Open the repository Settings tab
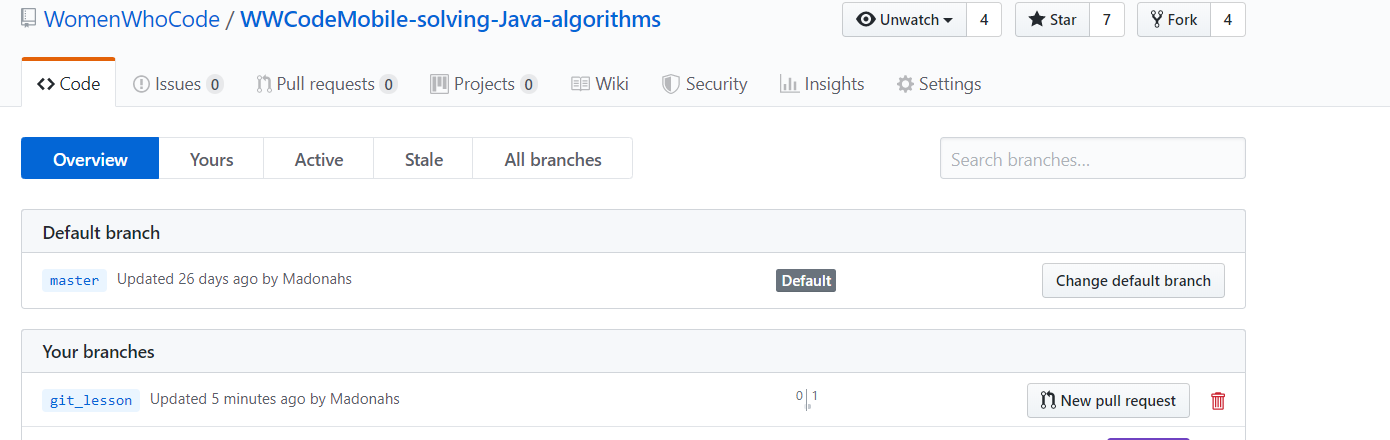Image resolution: width=1390 pixels, height=440 pixels. click(x=939, y=84)
